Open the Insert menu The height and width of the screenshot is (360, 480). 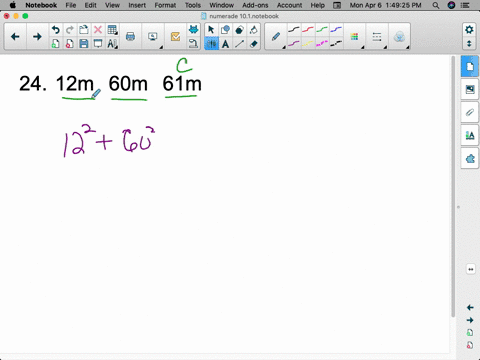[x=137, y=5]
